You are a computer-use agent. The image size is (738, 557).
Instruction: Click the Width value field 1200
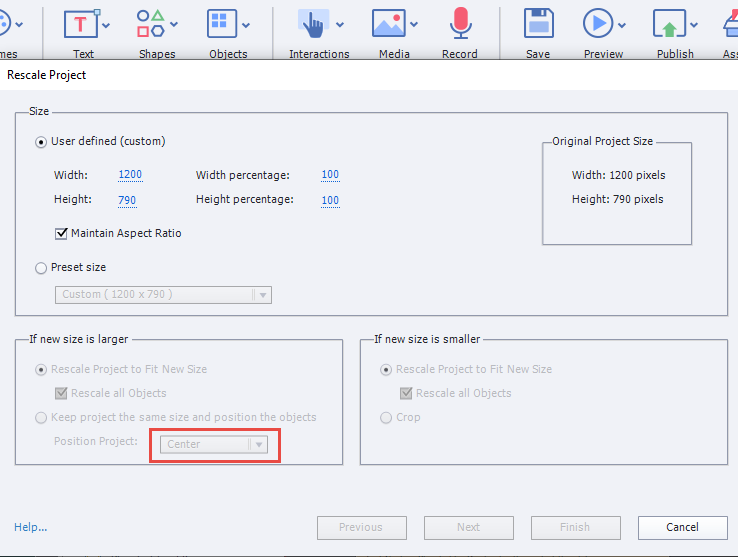130,175
